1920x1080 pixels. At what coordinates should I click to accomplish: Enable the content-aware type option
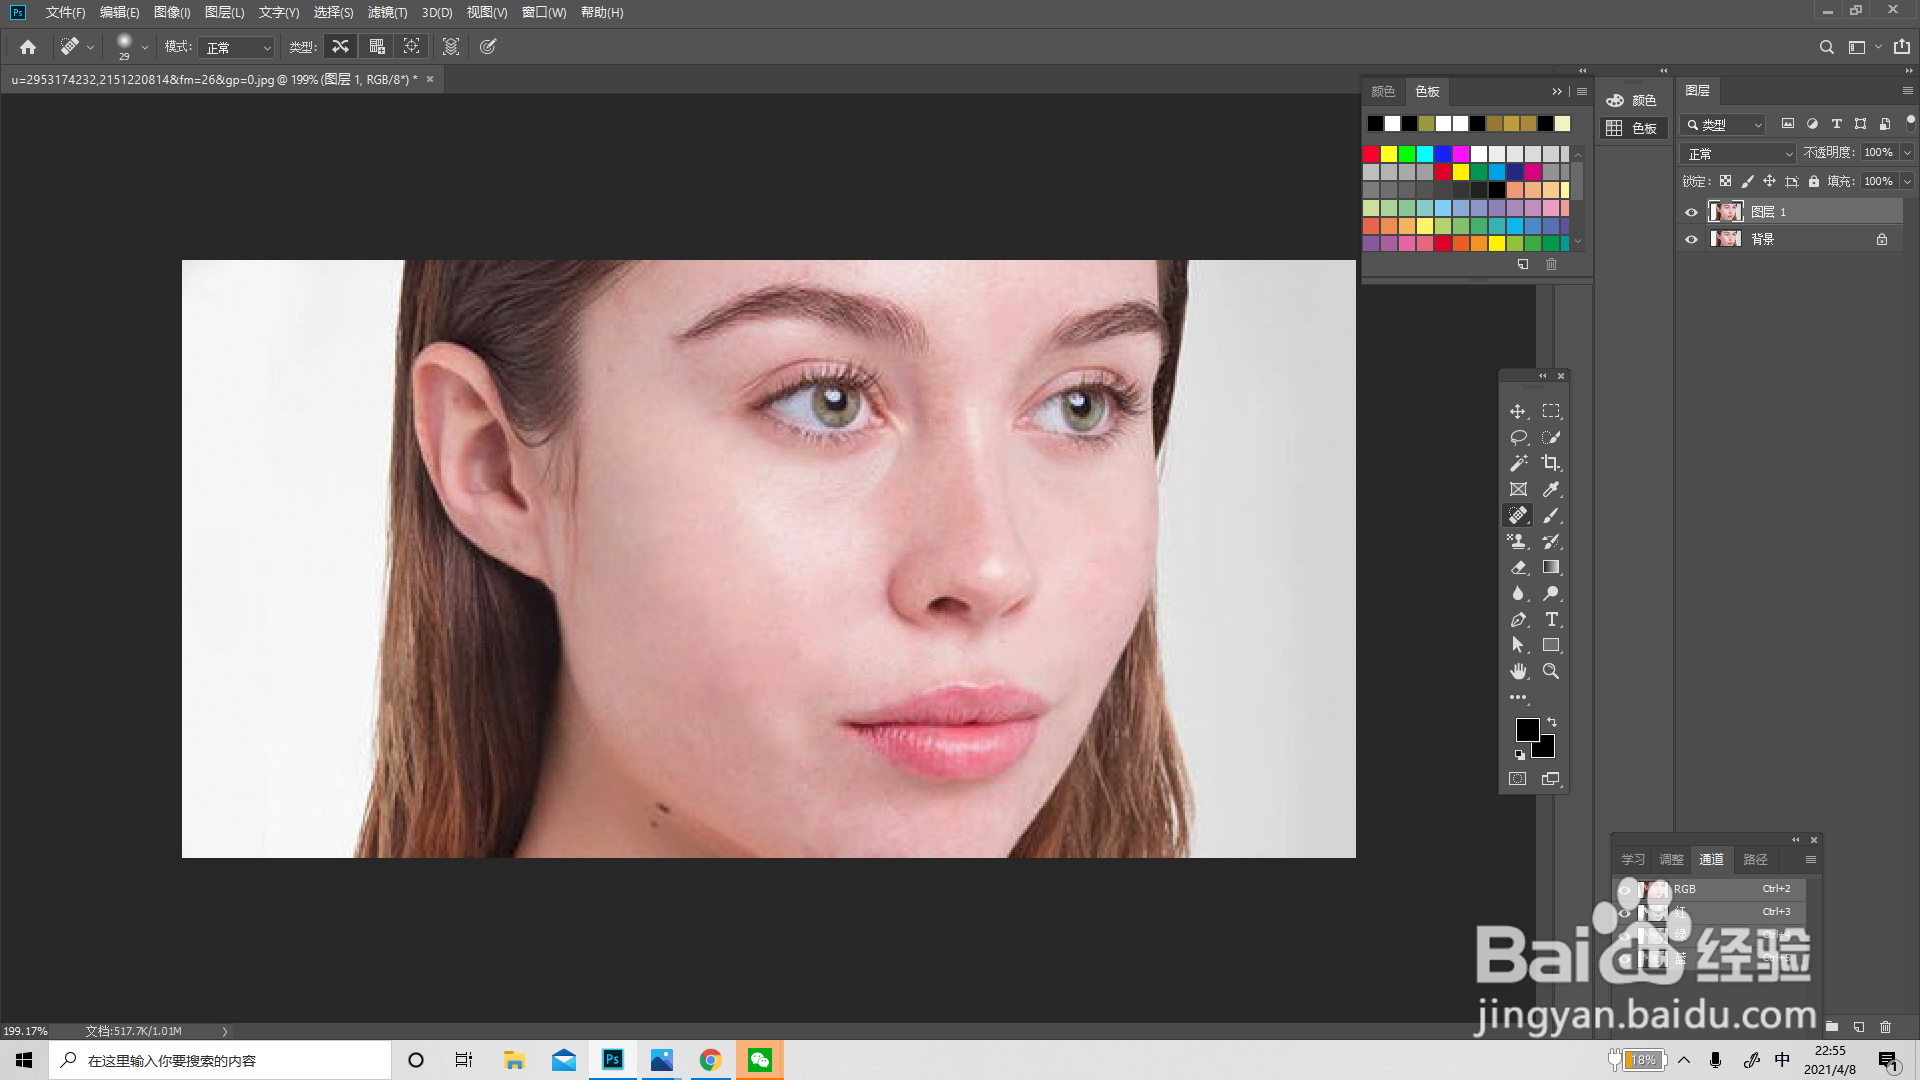[x=341, y=46]
